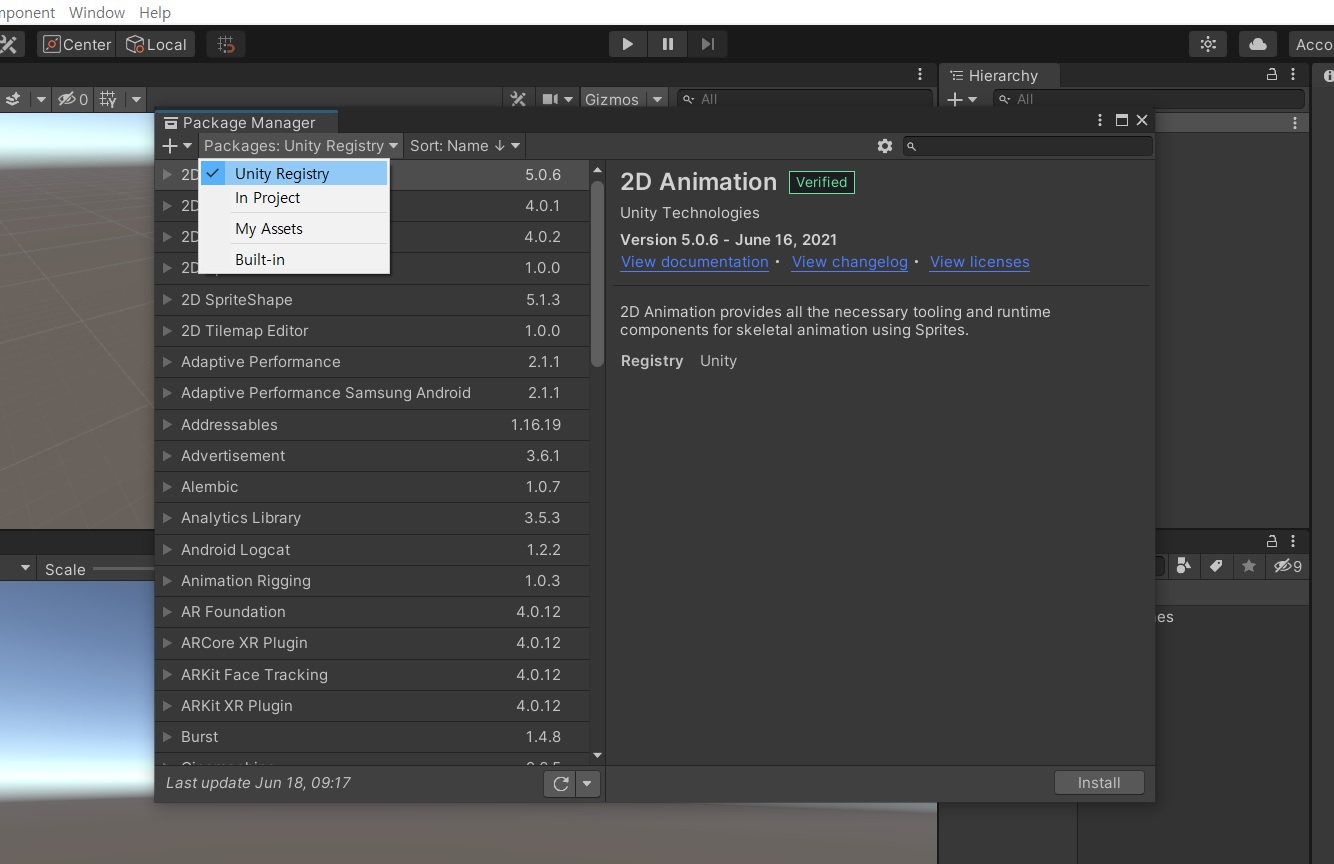Click the grid snapping icon in toolbar

226,44
